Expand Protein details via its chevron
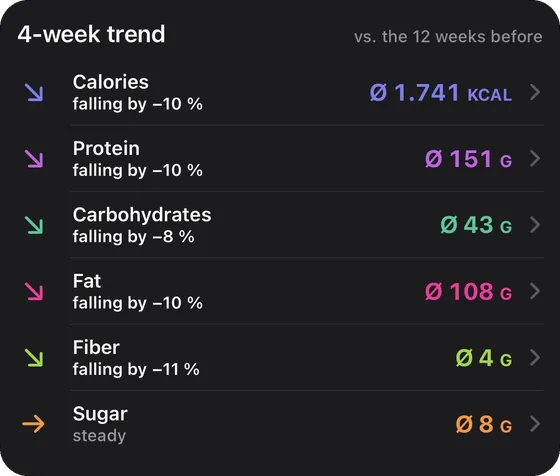This screenshot has width=560, height=476. click(535, 159)
